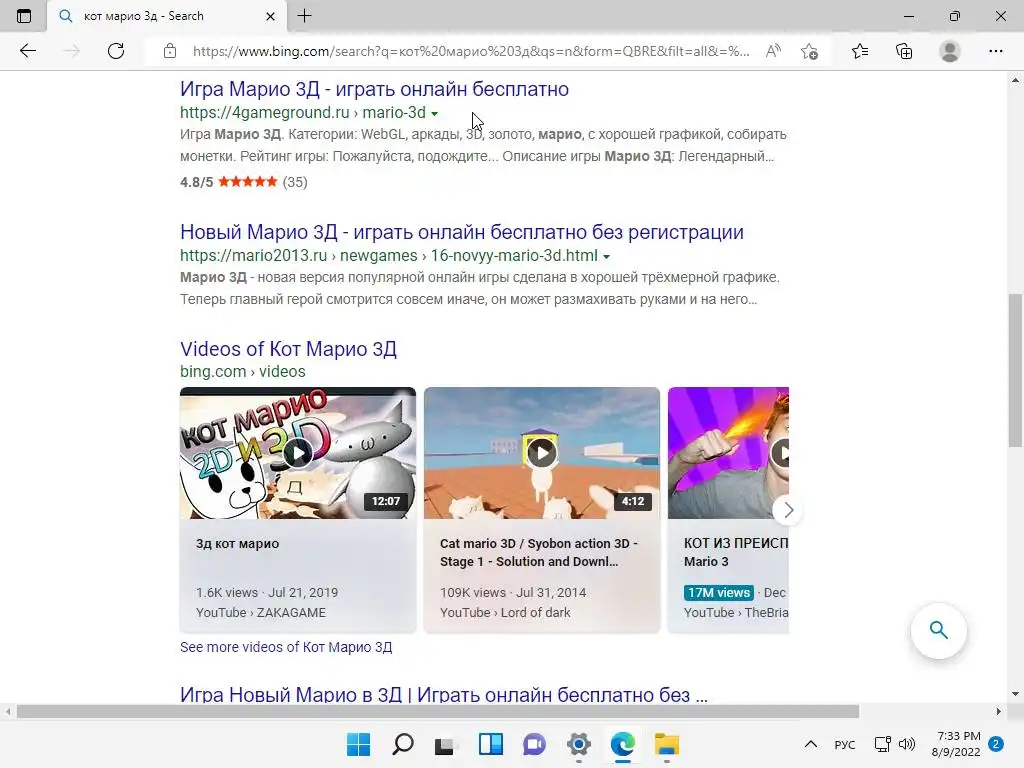Click the scroll up arrow

[1015, 80]
